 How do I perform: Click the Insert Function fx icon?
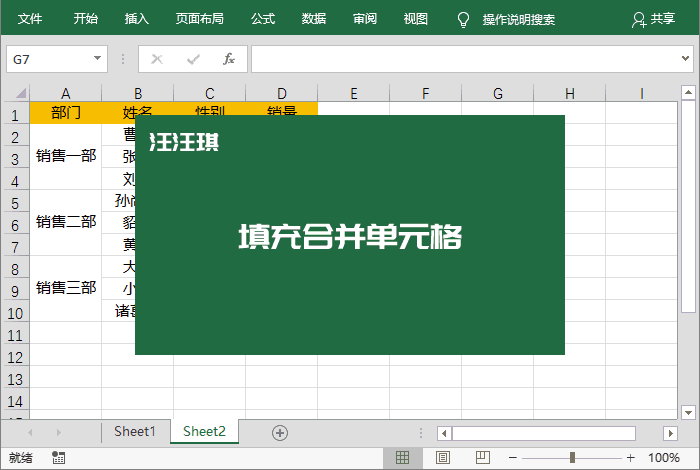click(x=228, y=59)
